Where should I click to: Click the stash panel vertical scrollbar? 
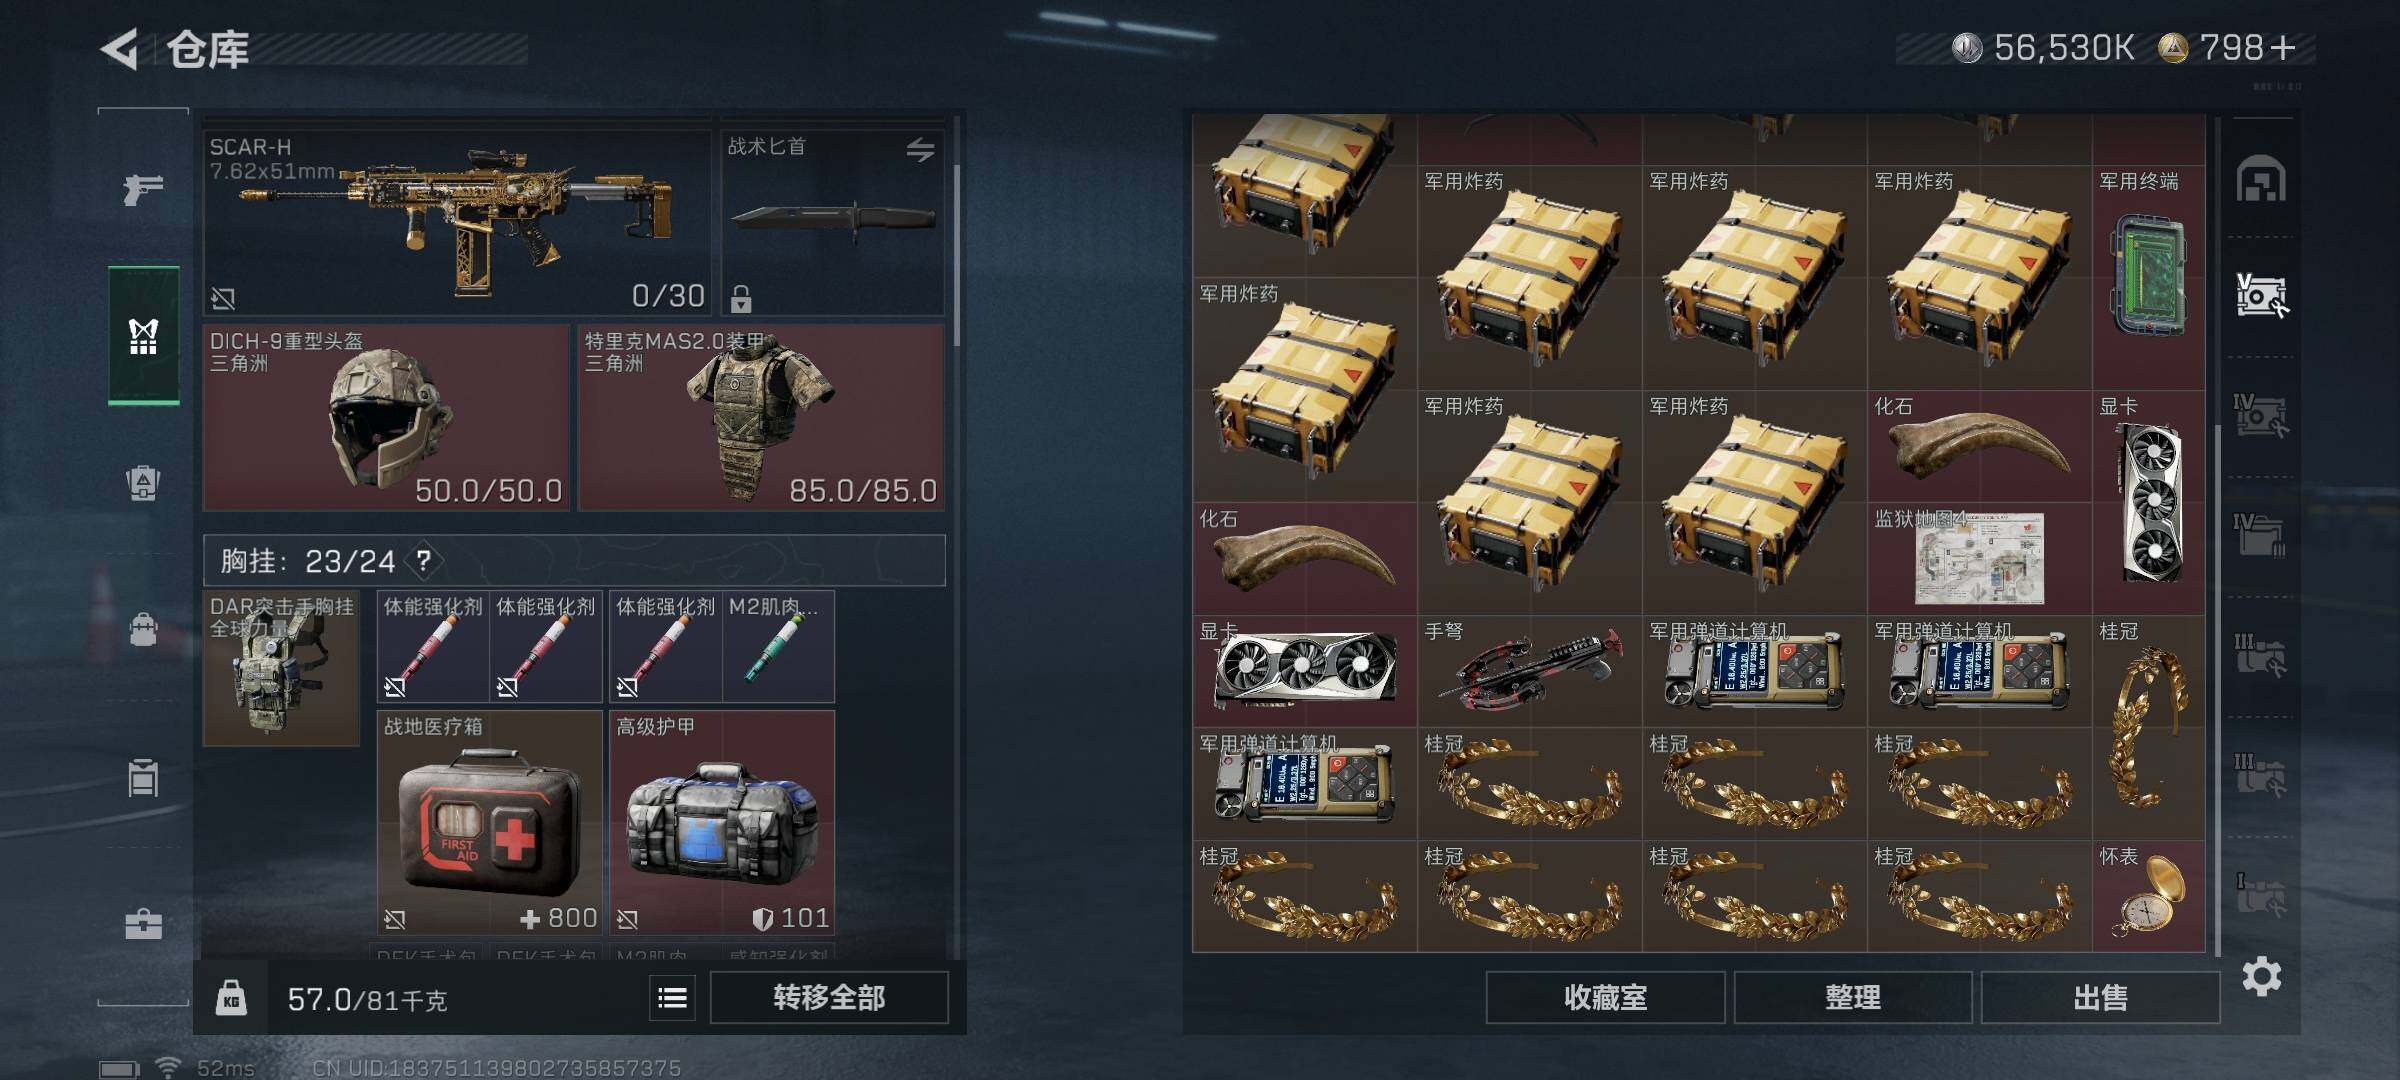(x=2217, y=690)
